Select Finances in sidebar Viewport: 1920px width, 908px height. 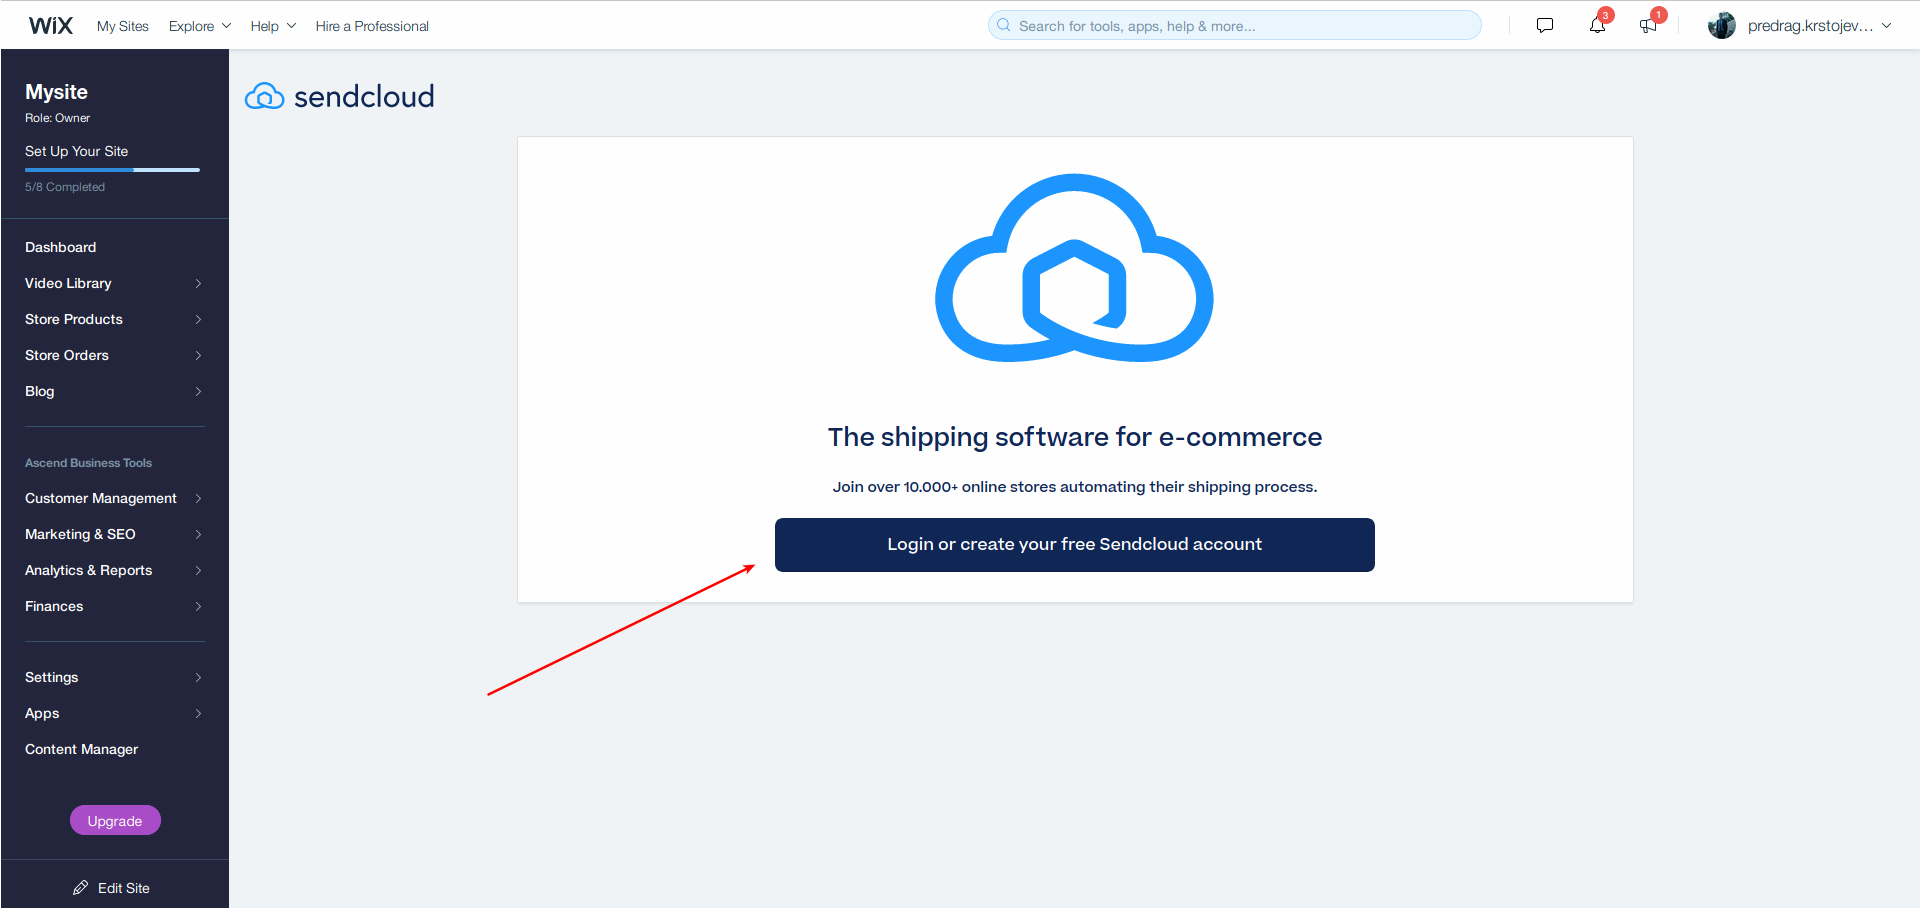pos(54,606)
